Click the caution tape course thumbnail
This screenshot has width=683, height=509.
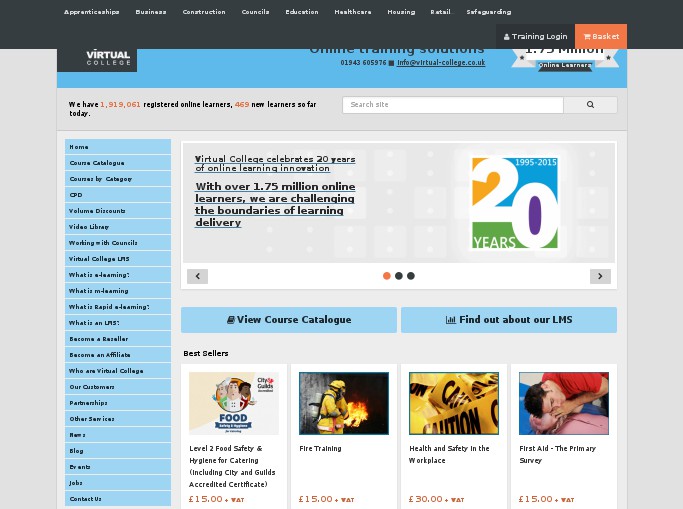454,403
